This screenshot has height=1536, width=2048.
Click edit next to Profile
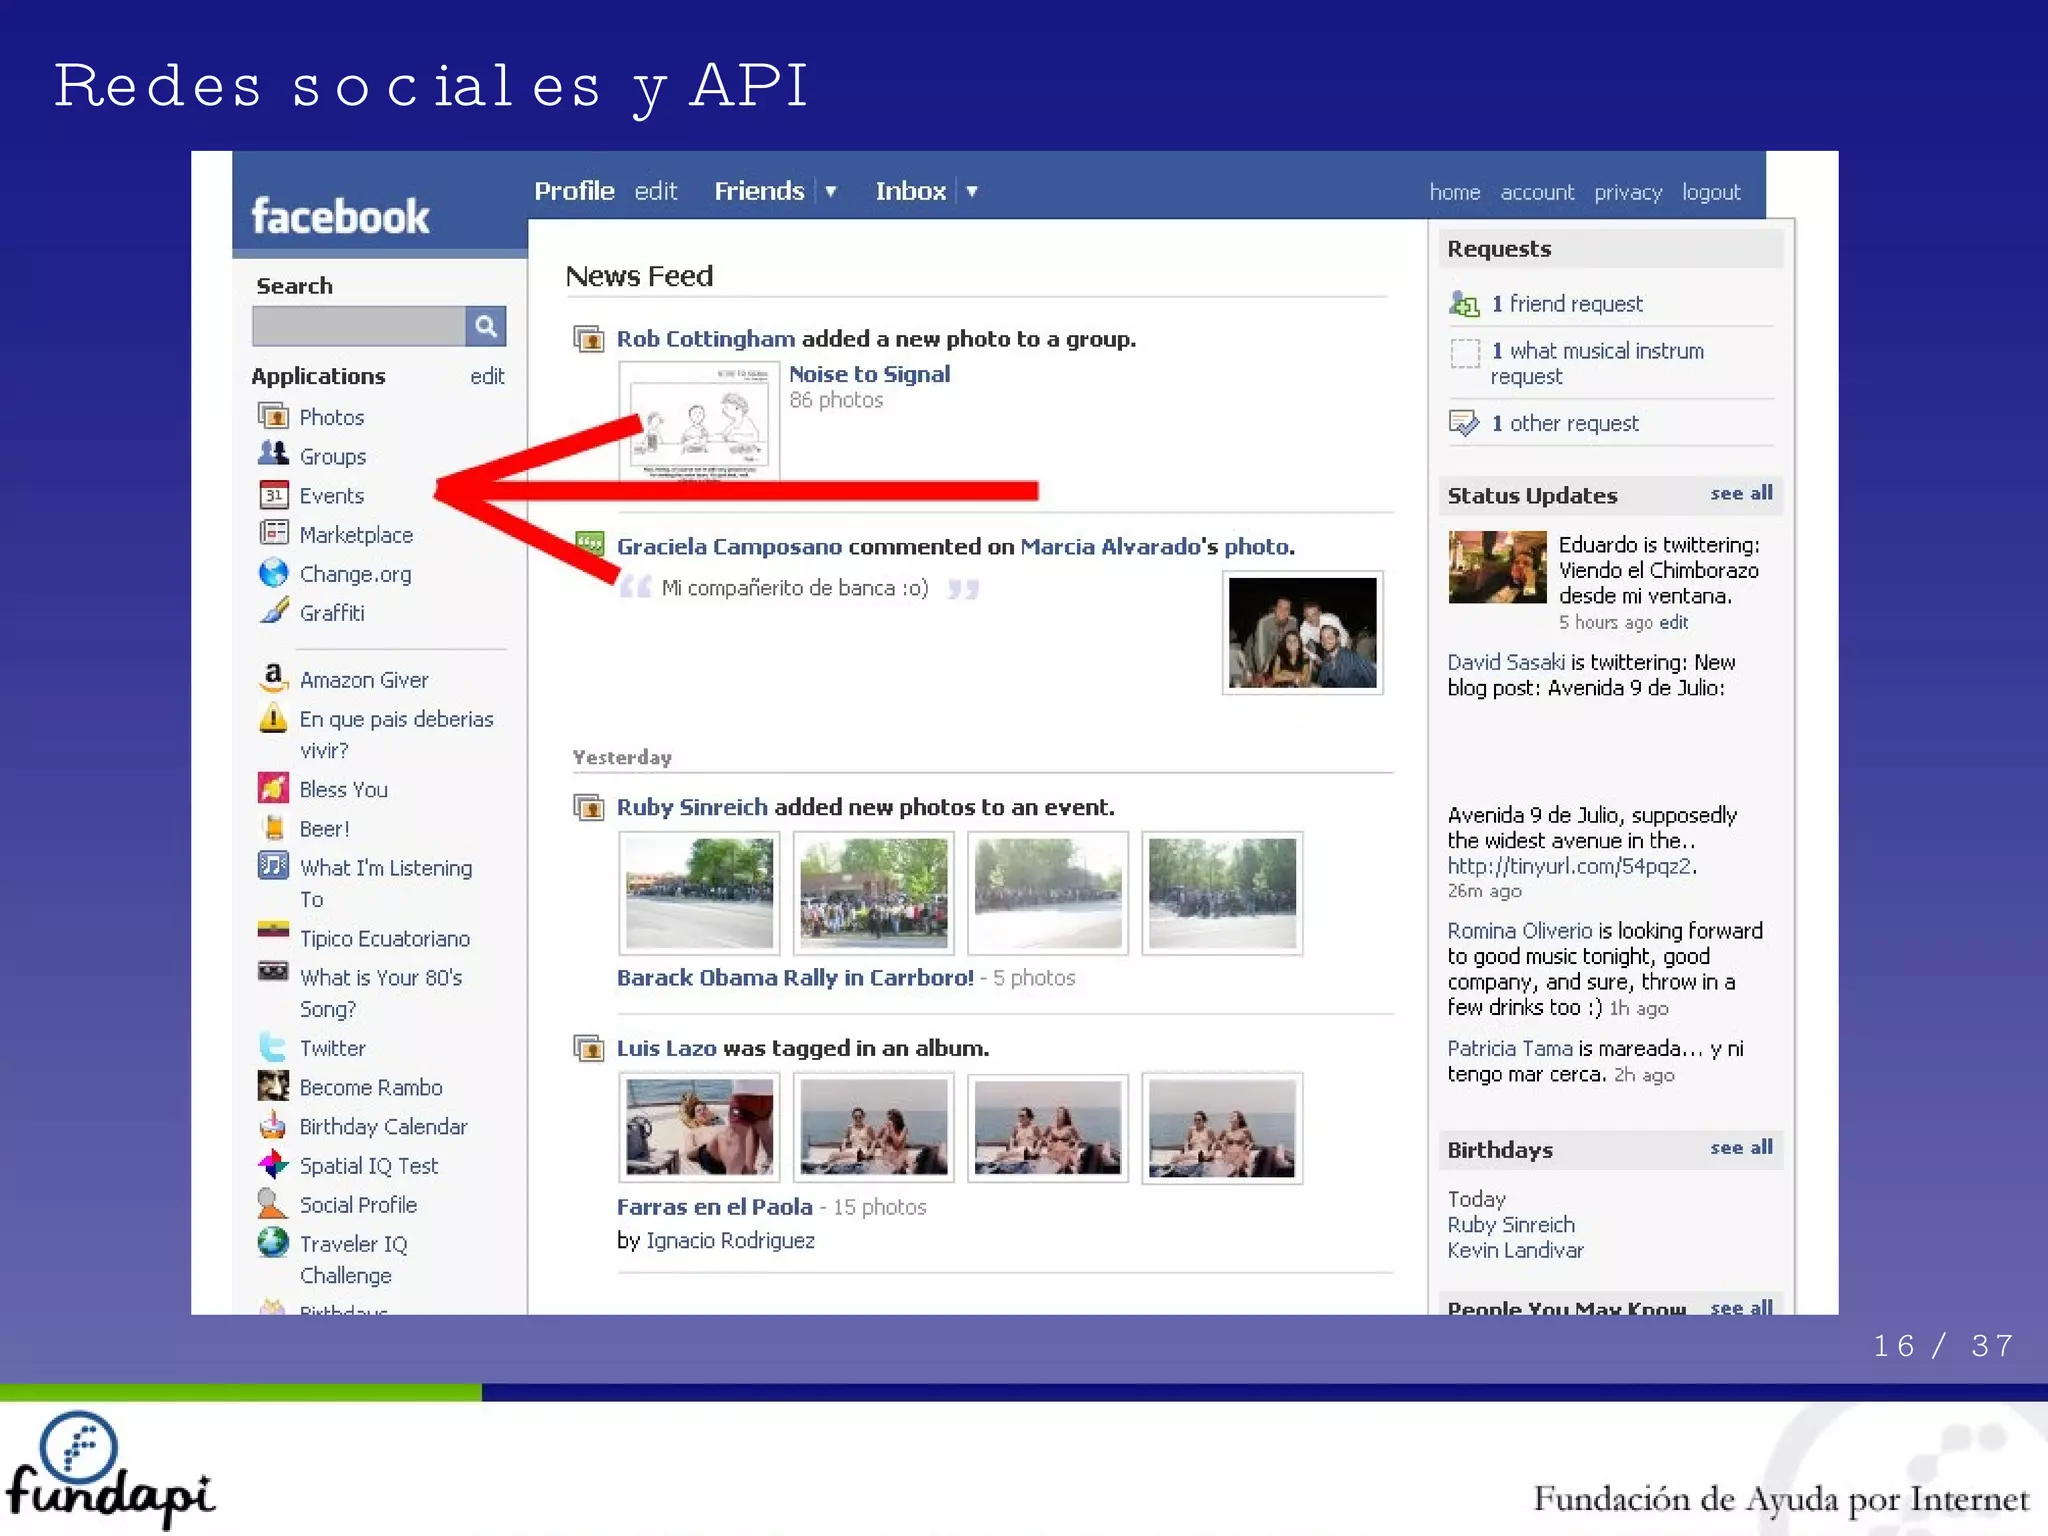tap(656, 191)
